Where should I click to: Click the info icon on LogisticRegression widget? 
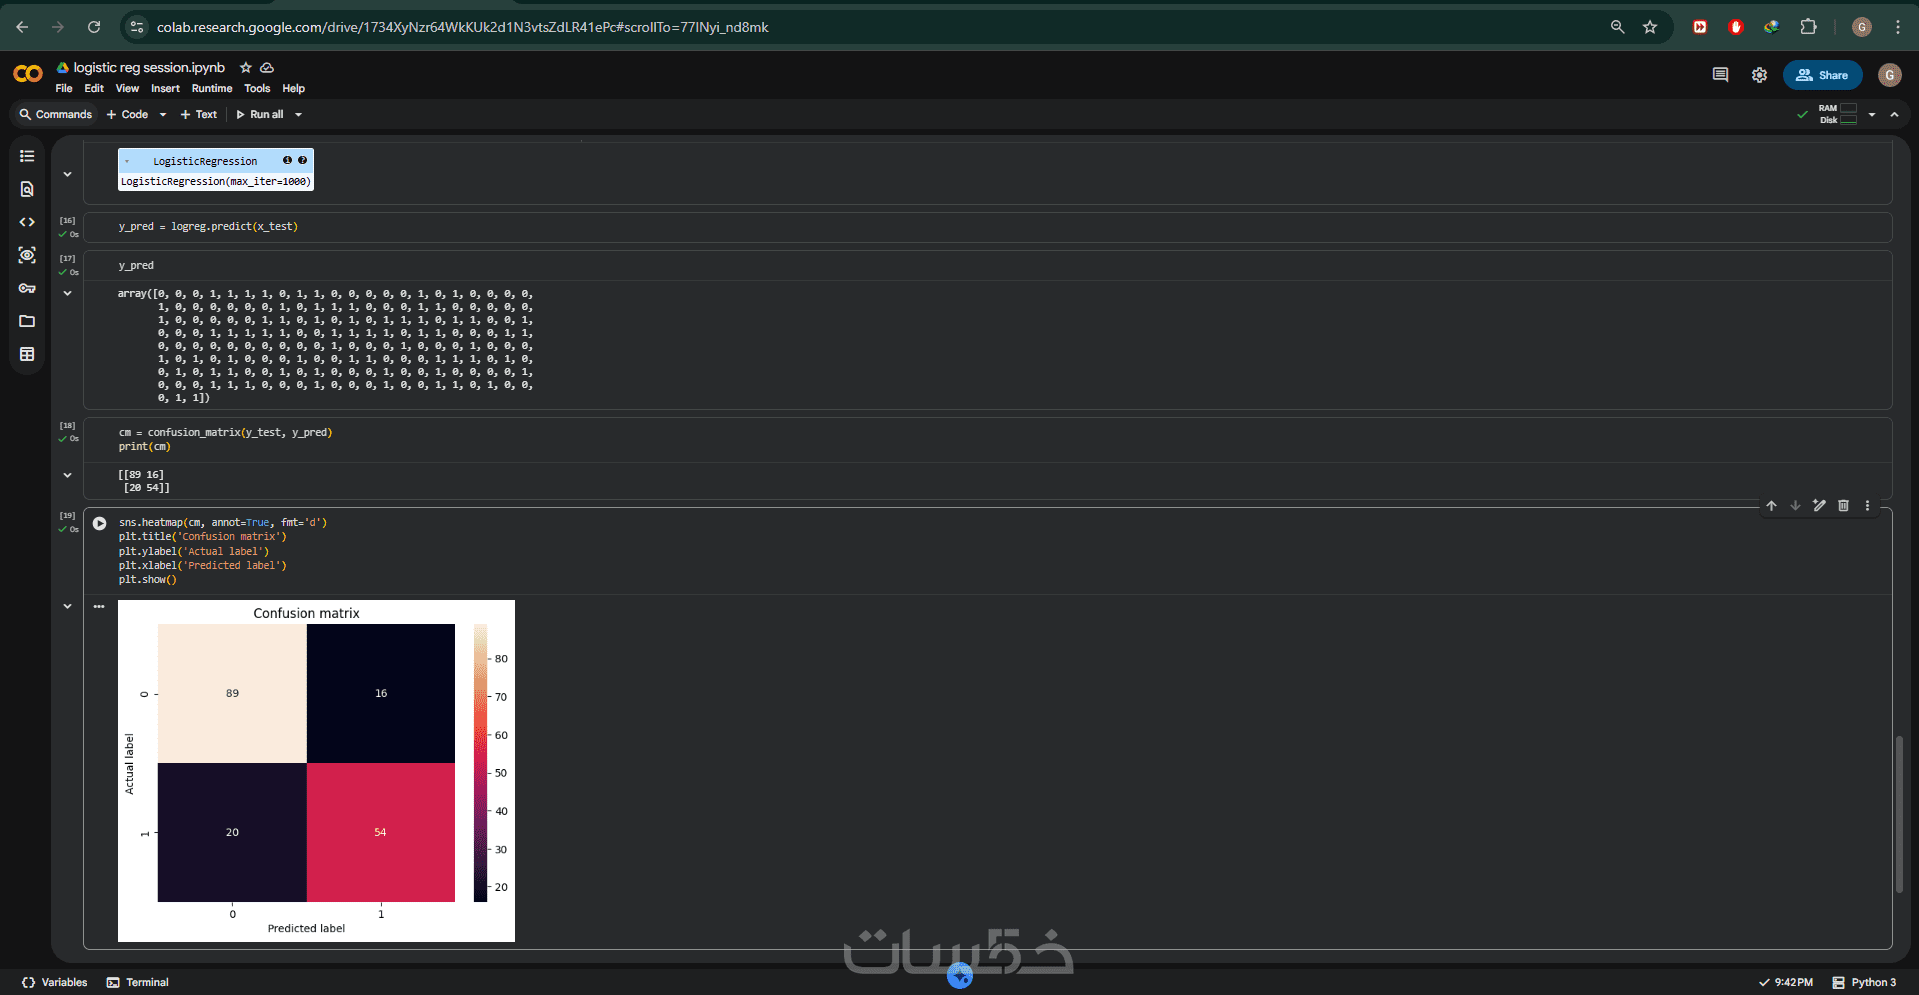(287, 160)
